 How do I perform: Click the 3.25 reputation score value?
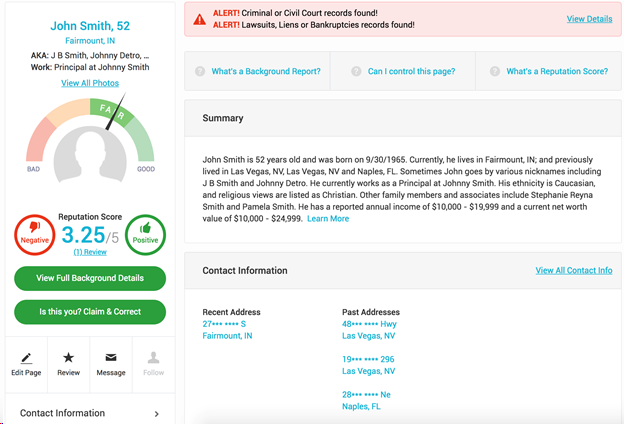click(84, 235)
